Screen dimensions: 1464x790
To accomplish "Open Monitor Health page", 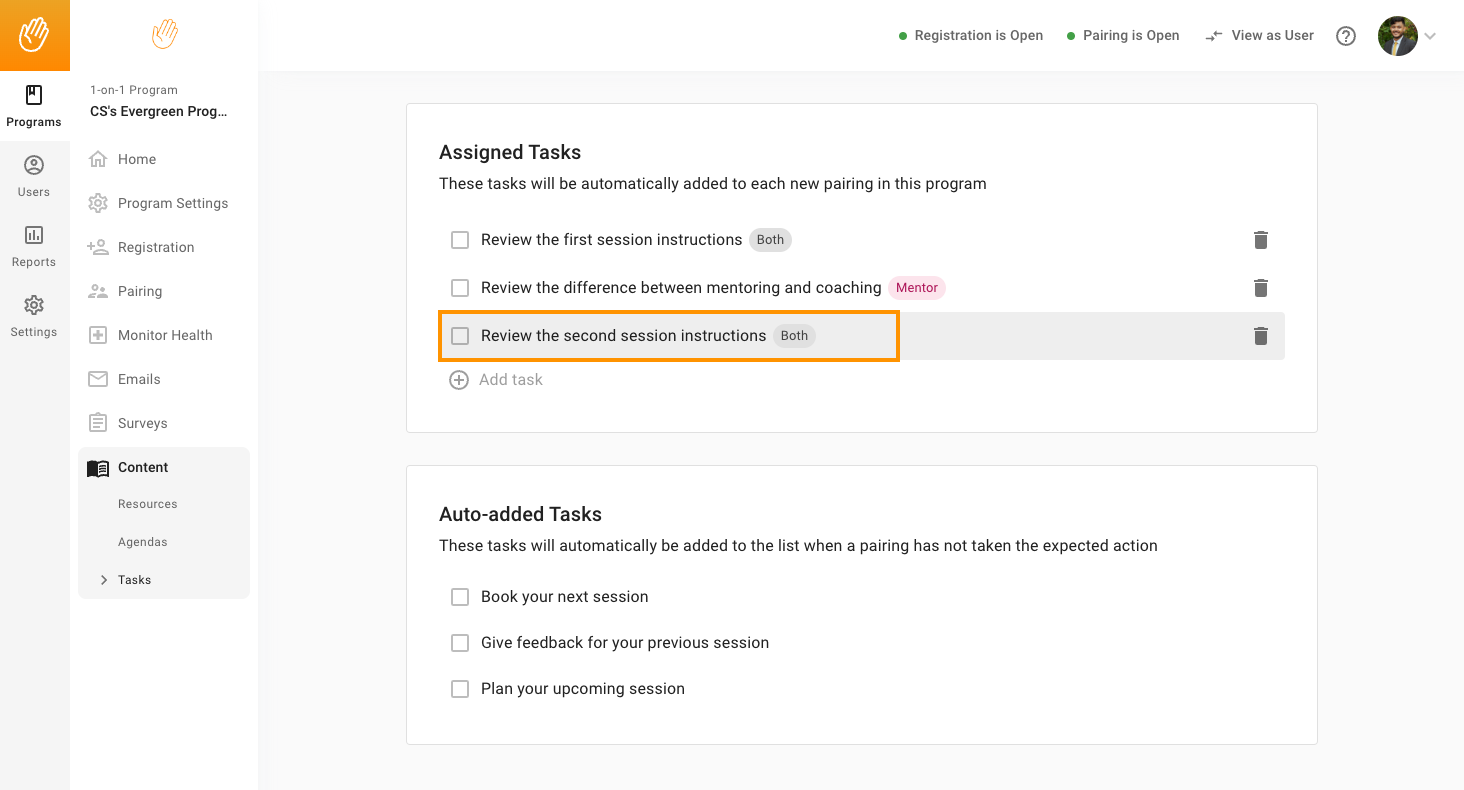I will pyautogui.click(x=164, y=335).
